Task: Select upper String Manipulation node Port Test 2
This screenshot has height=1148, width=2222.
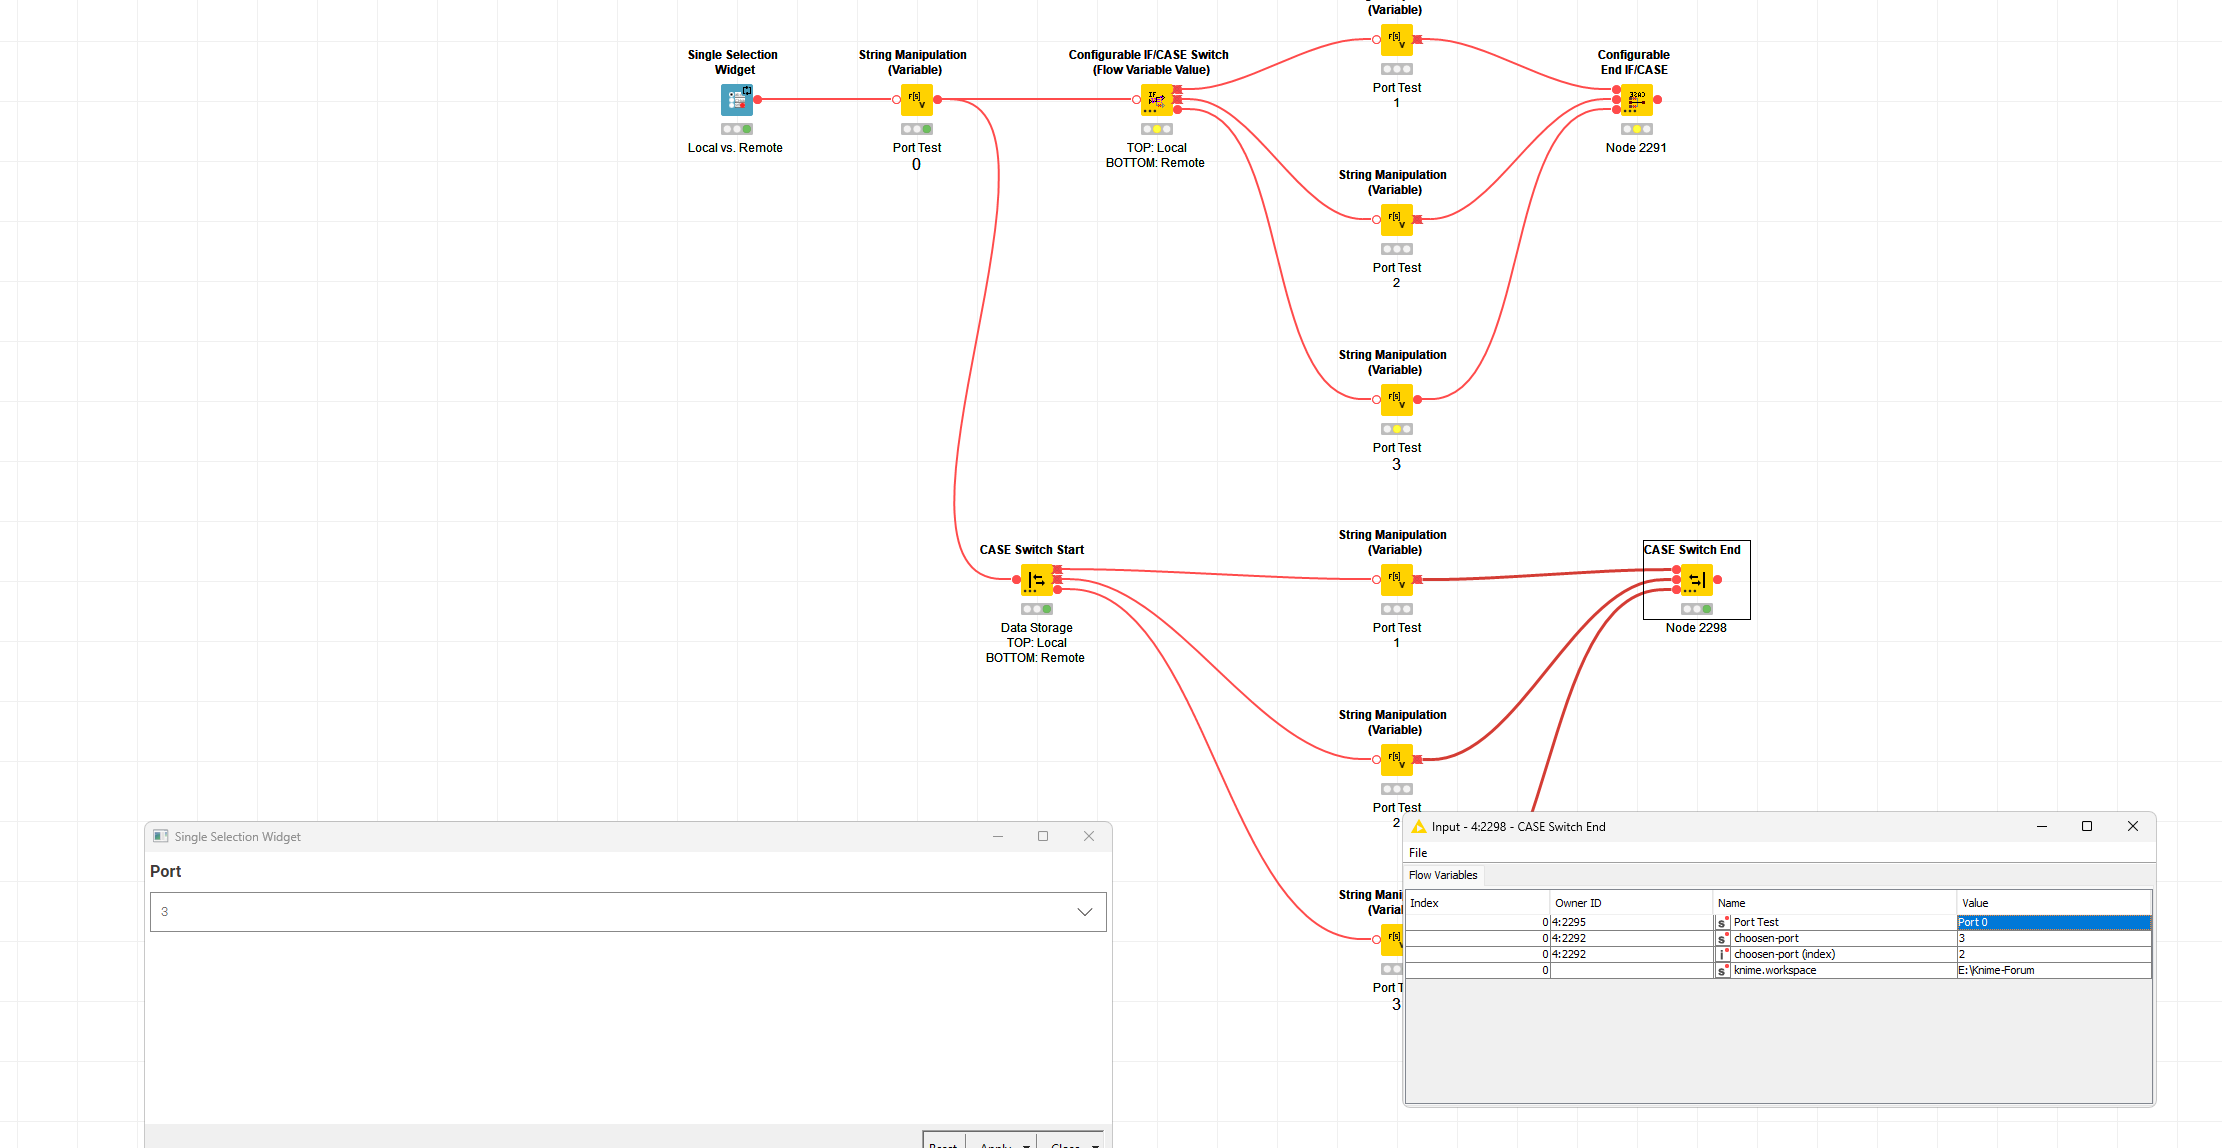Action: pyautogui.click(x=1396, y=220)
